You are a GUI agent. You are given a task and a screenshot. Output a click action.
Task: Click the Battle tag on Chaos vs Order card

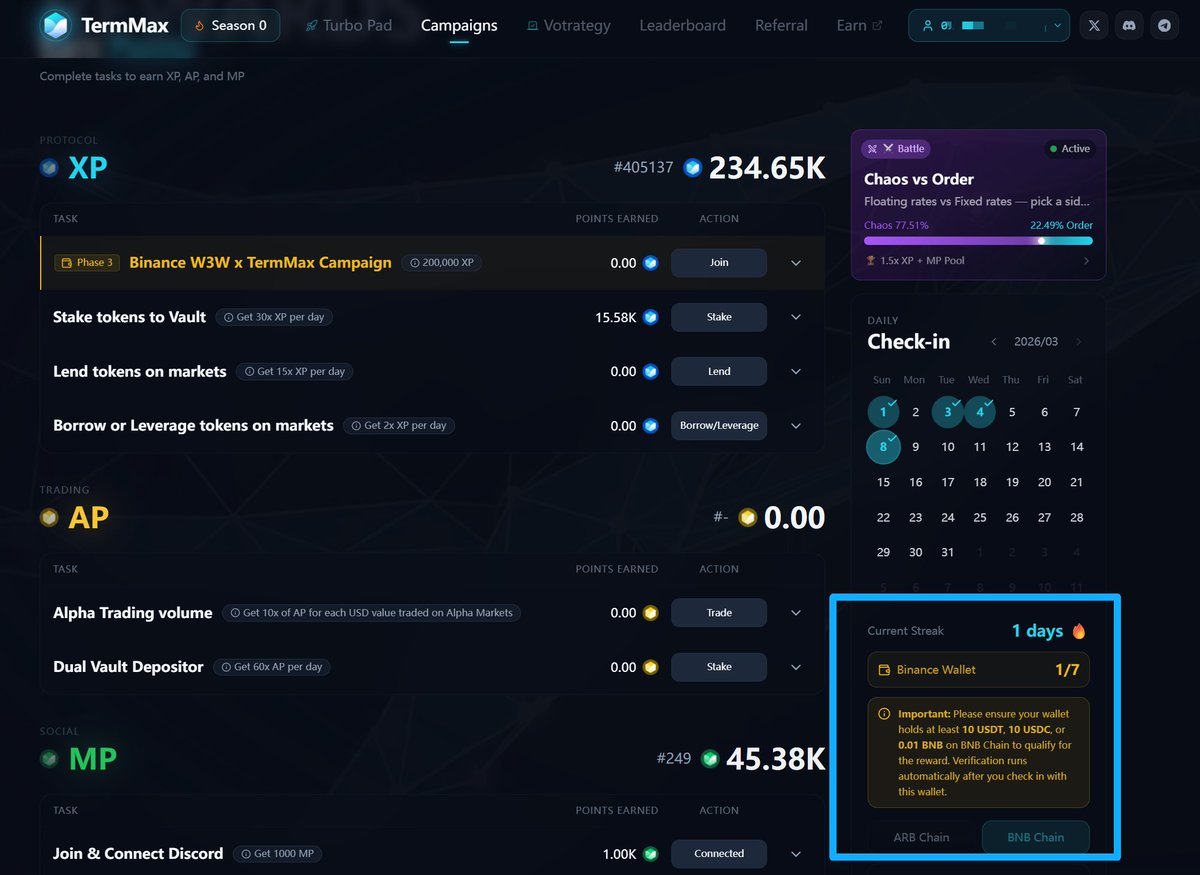tap(897, 149)
